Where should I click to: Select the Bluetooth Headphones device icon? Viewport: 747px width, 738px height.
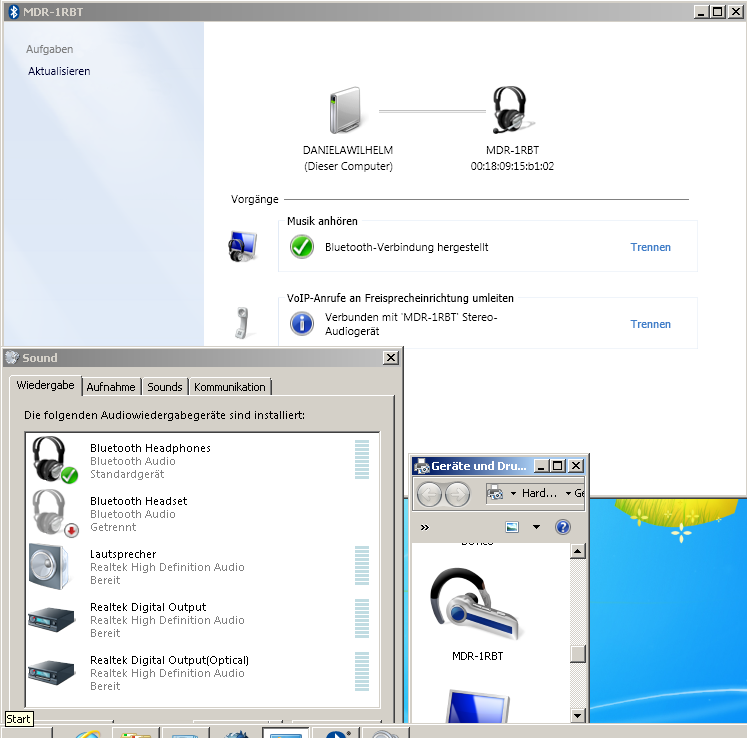tap(54, 460)
